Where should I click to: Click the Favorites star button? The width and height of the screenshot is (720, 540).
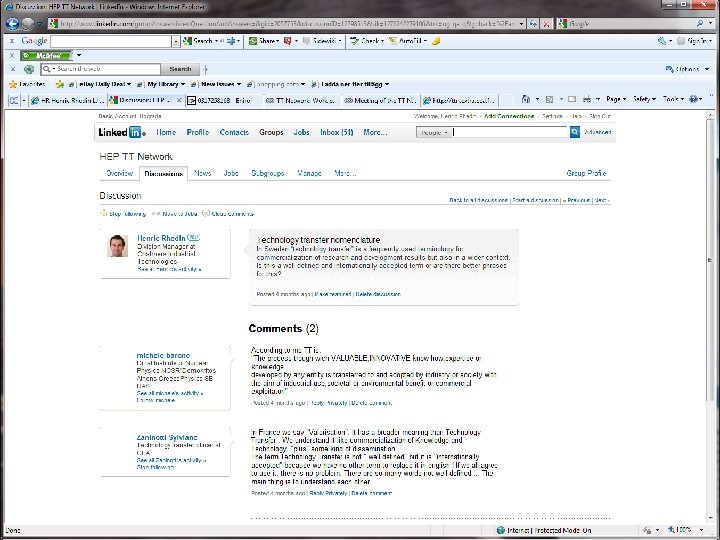pos(27,84)
